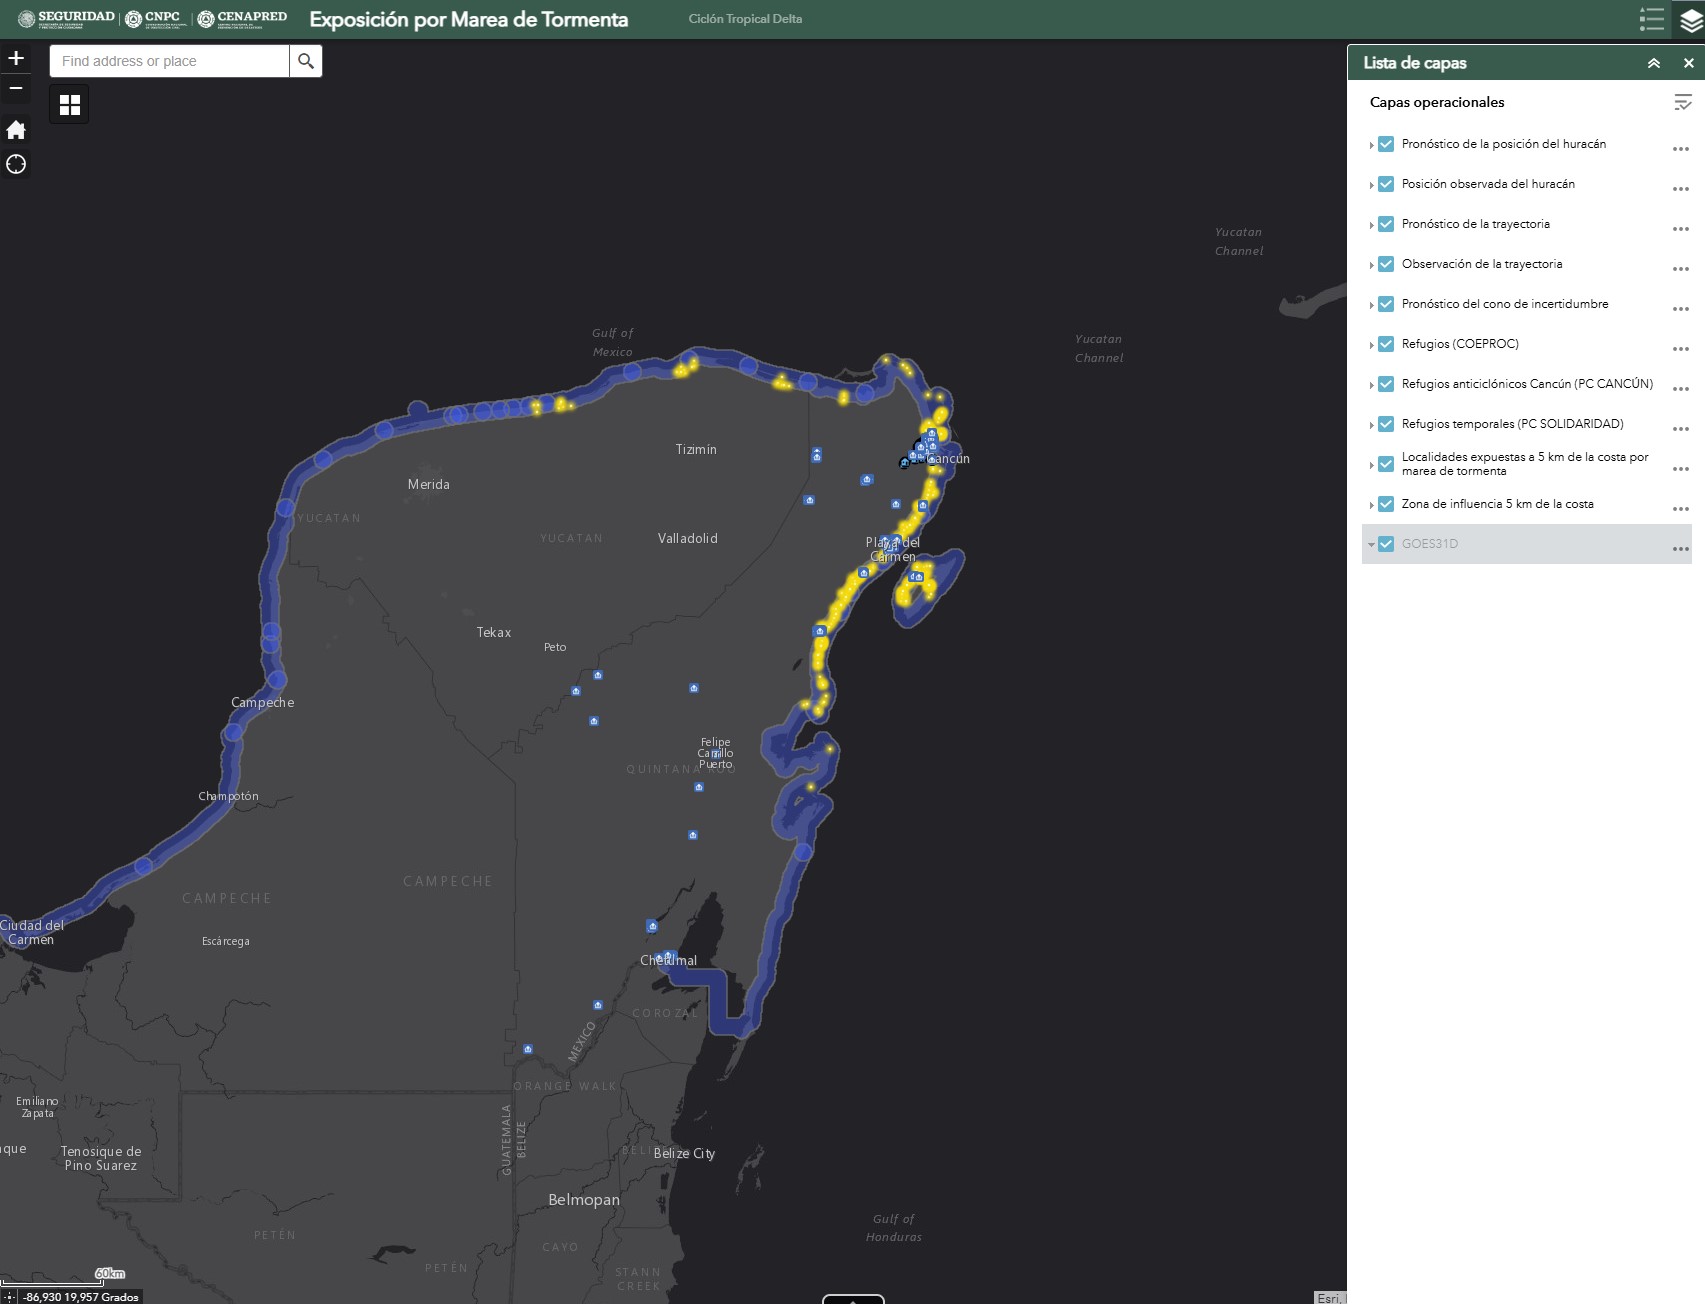Collapse the Lista de capas panel
1705x1304 pixels.
(1654, 63)
